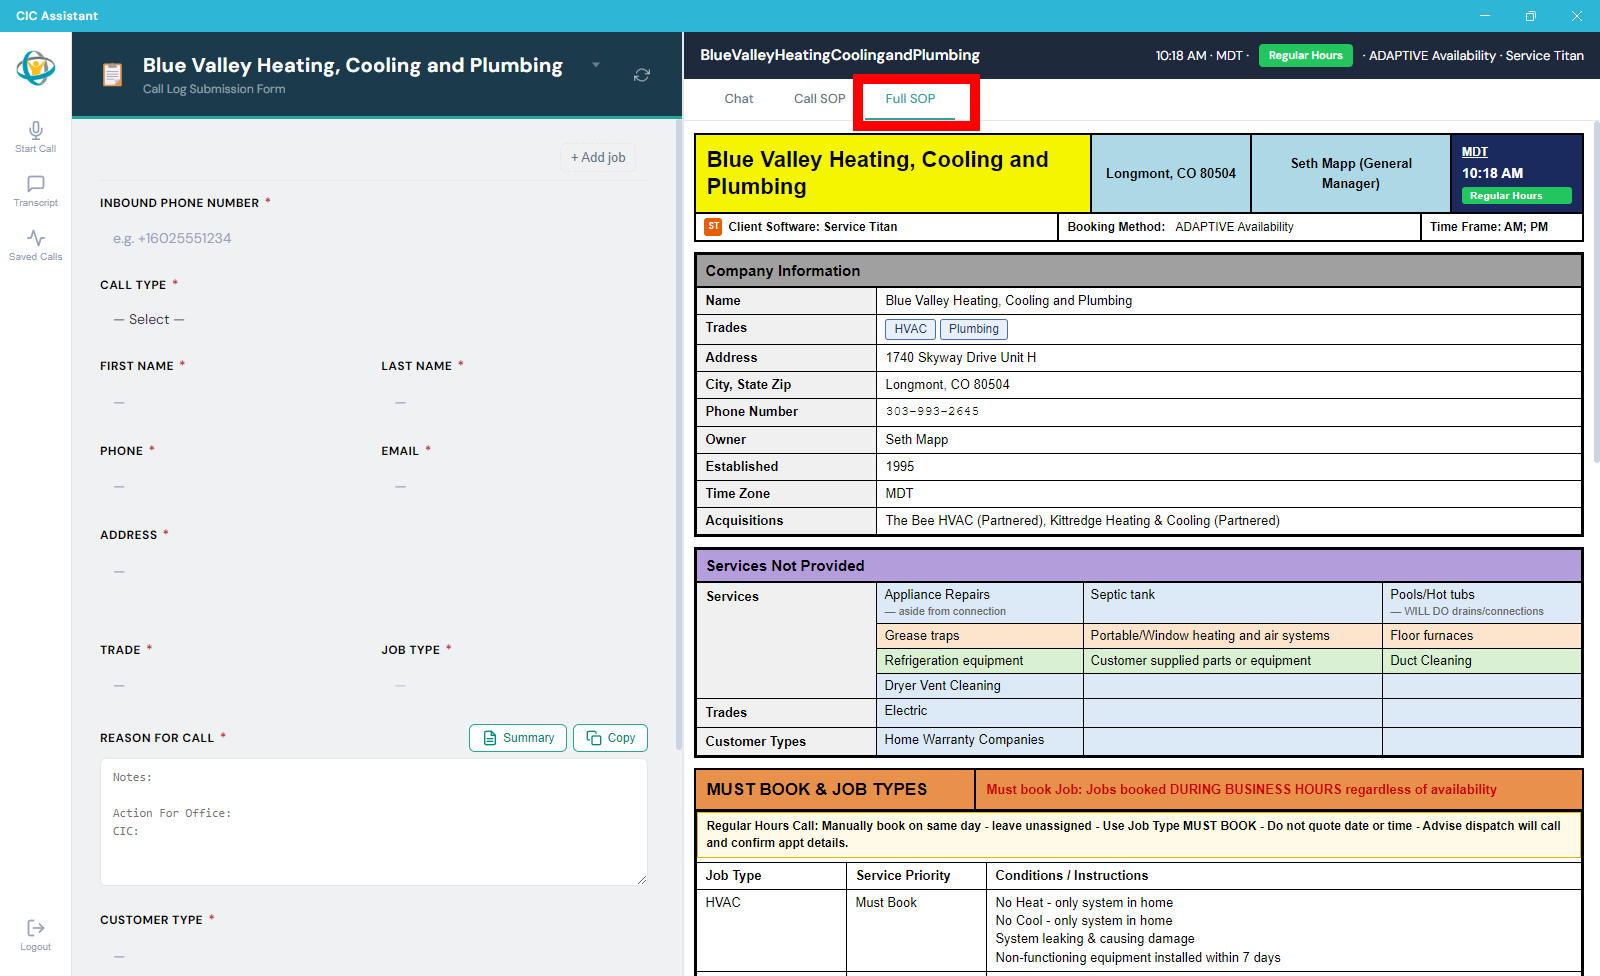
Task: Open the Job Type dropdown field
Action: [514, 686]
